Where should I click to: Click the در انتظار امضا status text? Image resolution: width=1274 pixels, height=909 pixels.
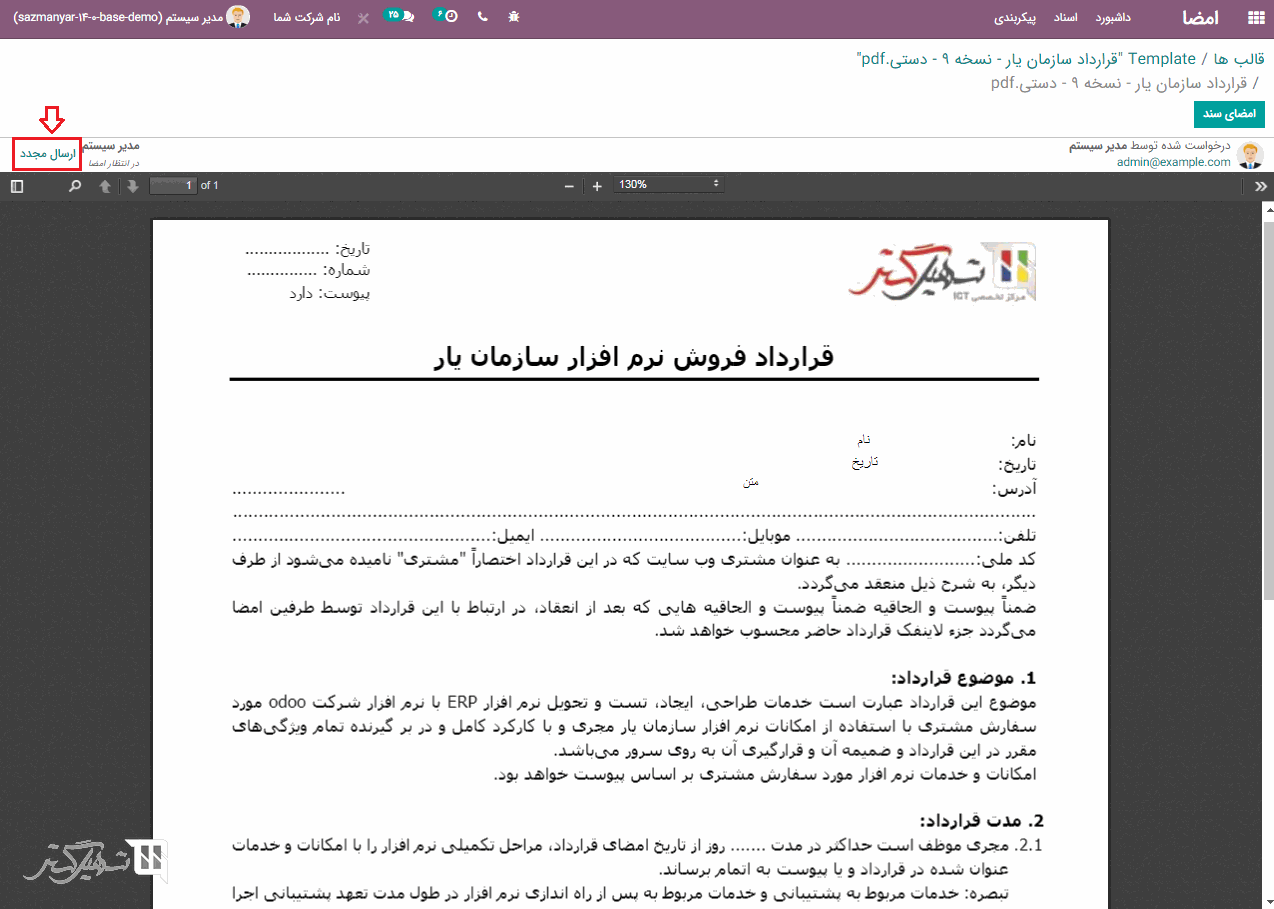114,162
